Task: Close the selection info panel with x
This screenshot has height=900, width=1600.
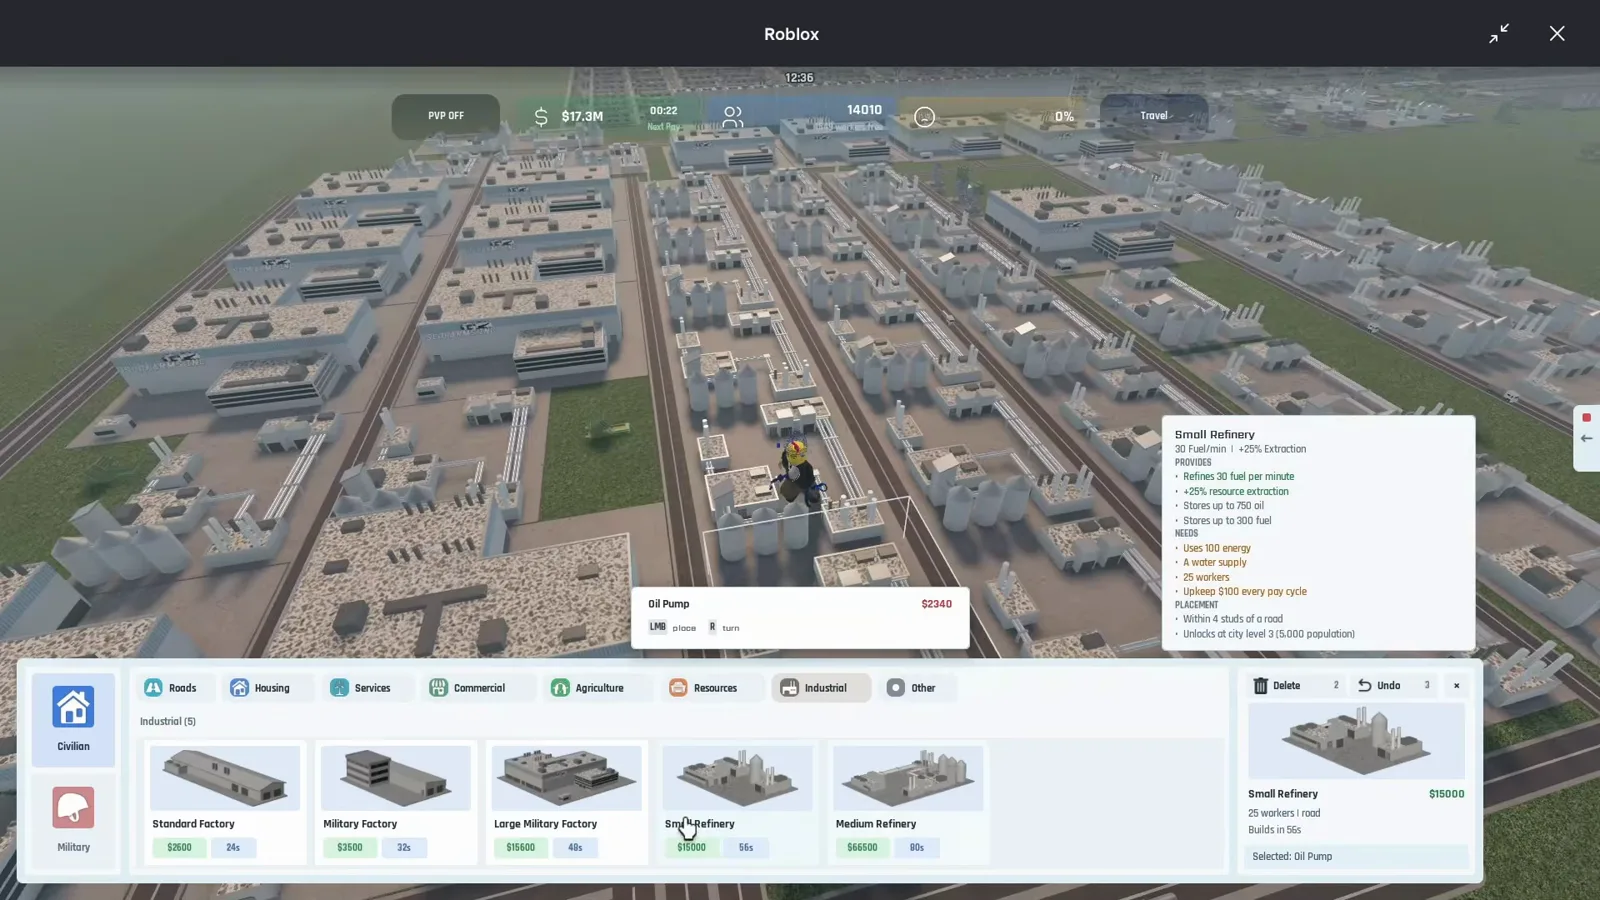Action: (x=1456, y=686)
